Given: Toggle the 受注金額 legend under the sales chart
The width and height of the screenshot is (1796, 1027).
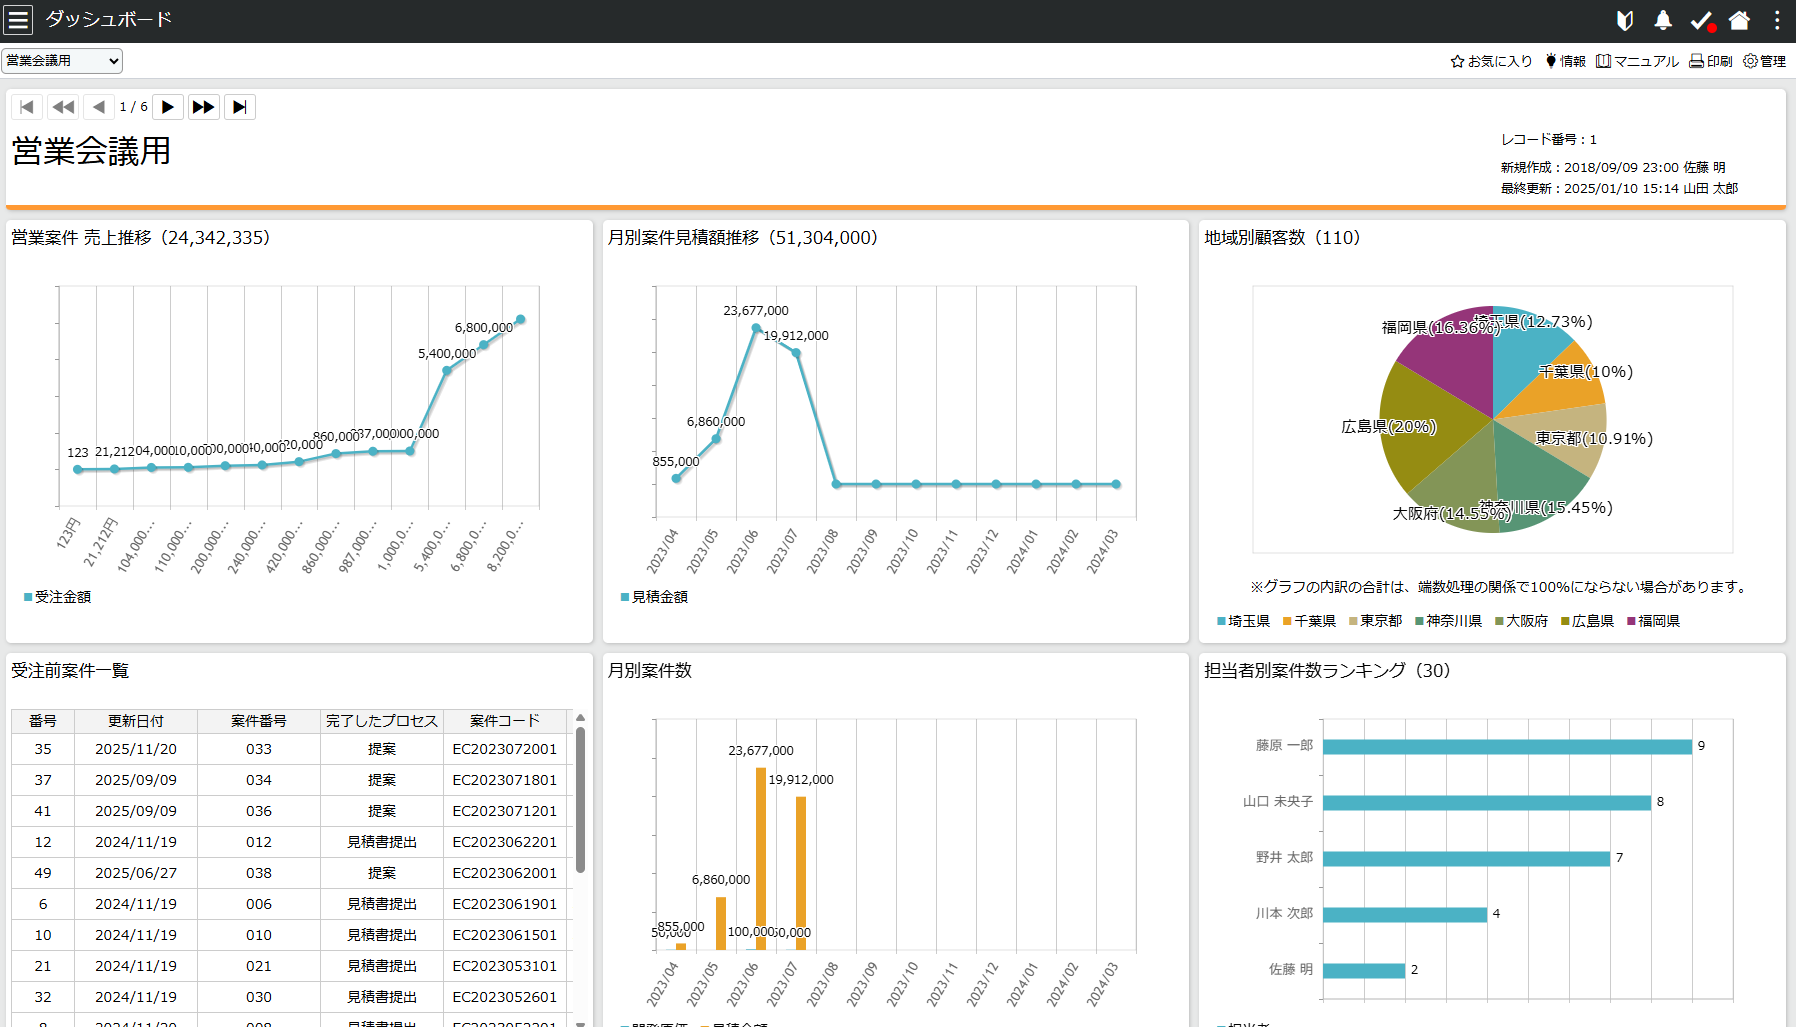Looking at the screenshot, I should [x=57, y=597].
